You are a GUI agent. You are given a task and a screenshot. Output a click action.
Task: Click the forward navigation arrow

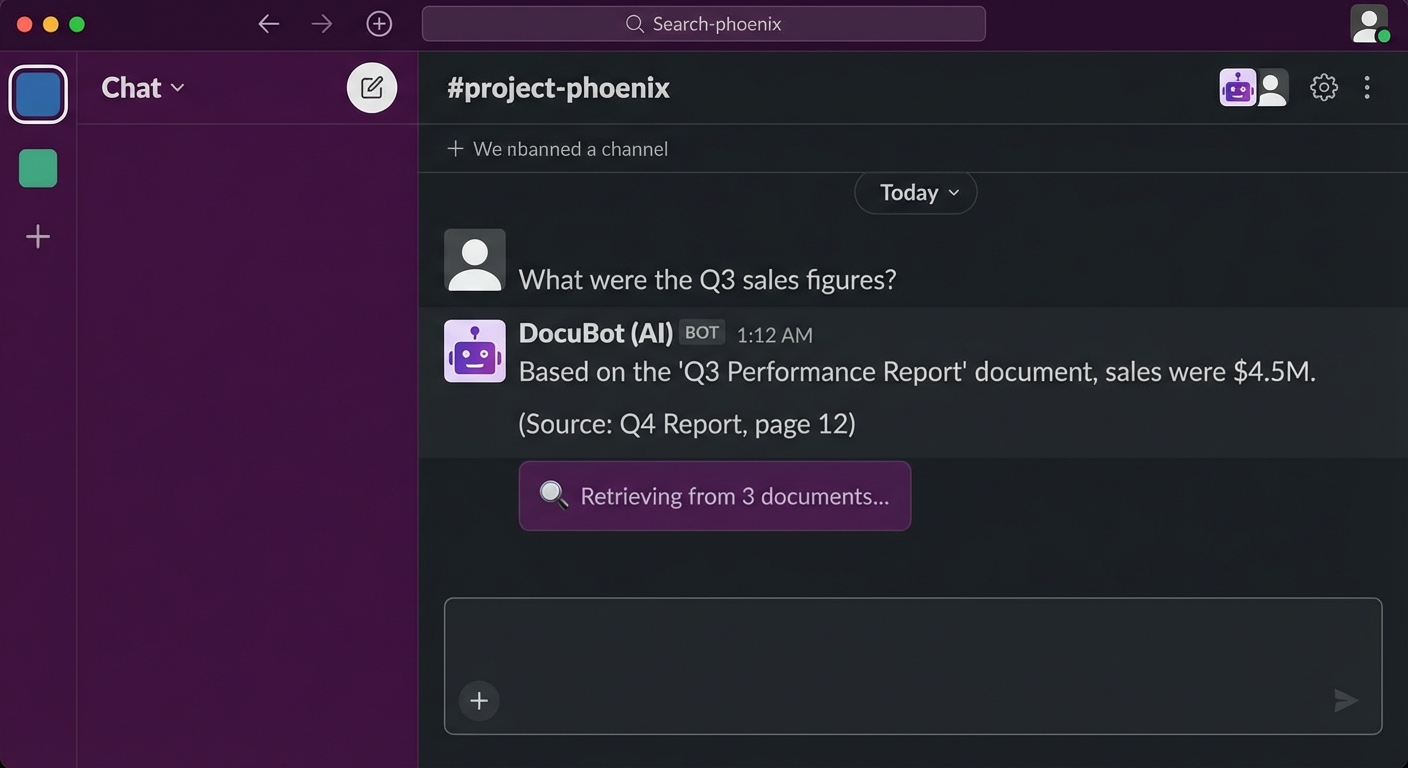coord(321,23)
